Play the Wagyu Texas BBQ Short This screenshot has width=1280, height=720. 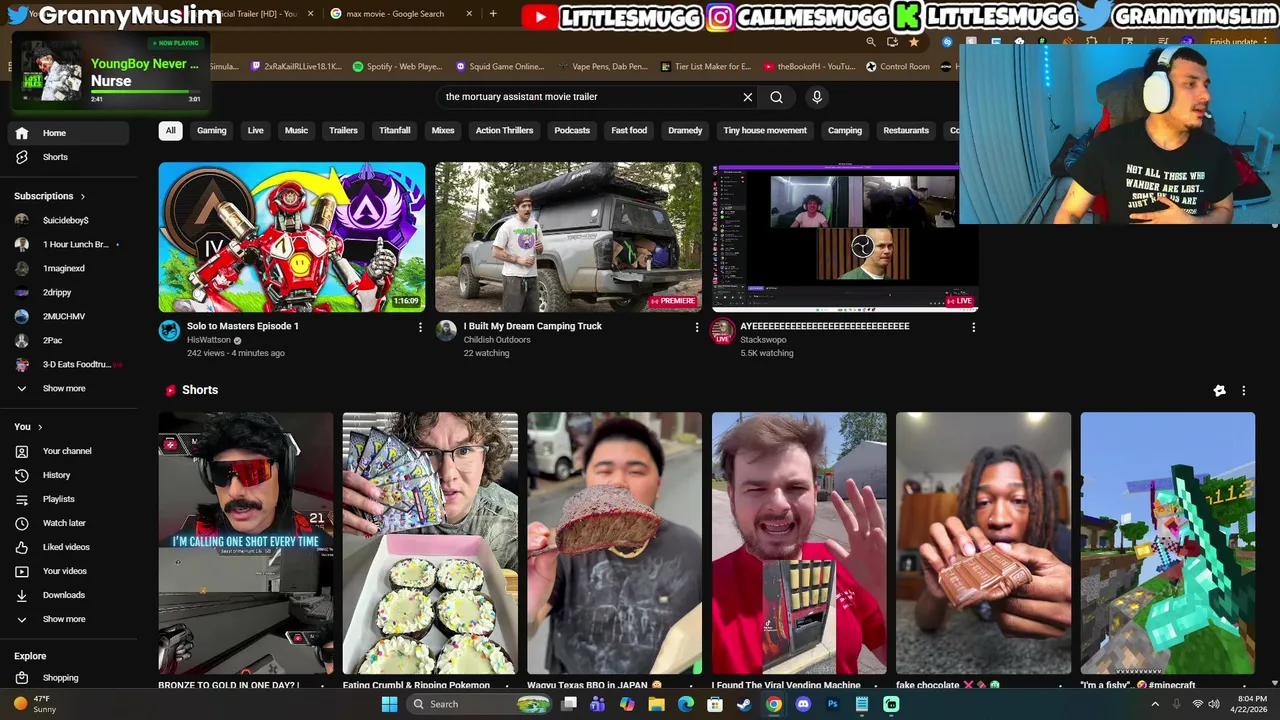(614, 544)
